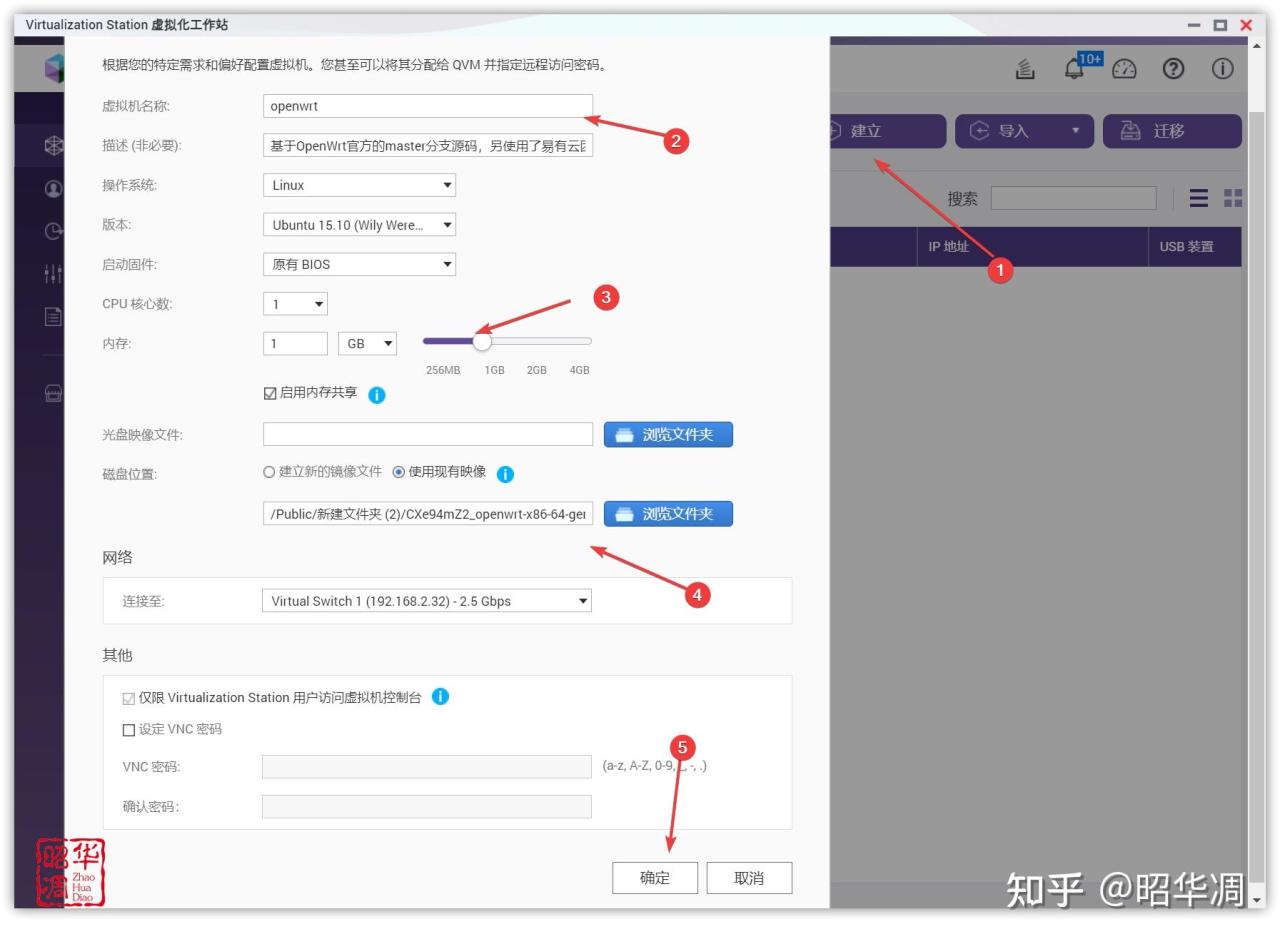Click the memory slider handle
The height and width of the screenshot is (944, 1280).
point(482,341)
